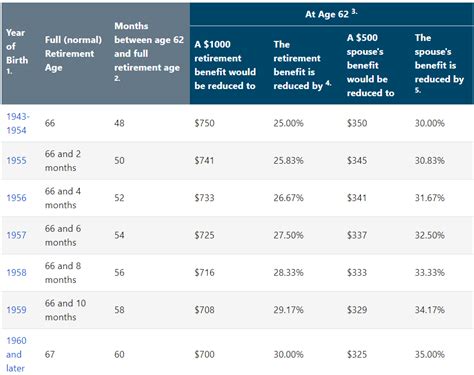The width and height of the screenshot is (474, 375).
Task: Select the $333 spouse's benefit cell
Action: [357, 273]
